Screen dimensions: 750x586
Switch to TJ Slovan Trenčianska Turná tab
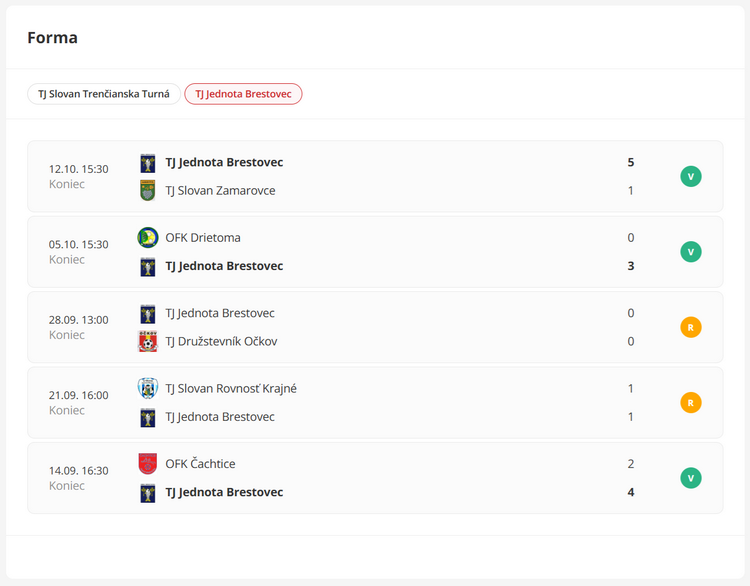pos(104,94)
